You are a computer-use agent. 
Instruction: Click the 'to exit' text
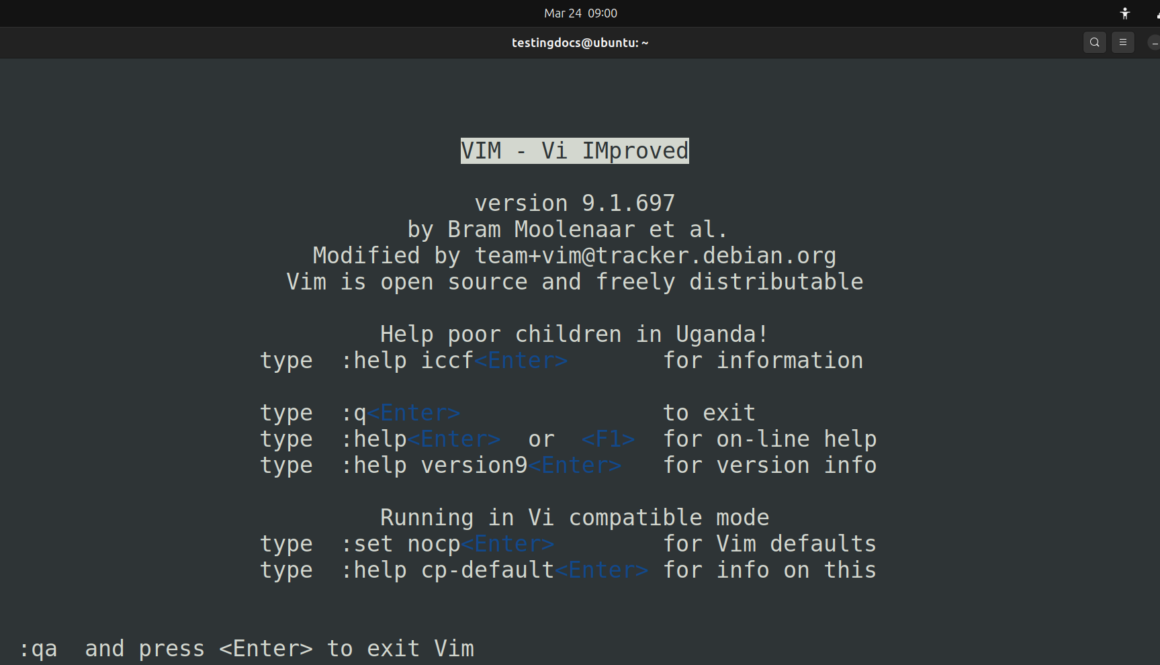point(709,413)
